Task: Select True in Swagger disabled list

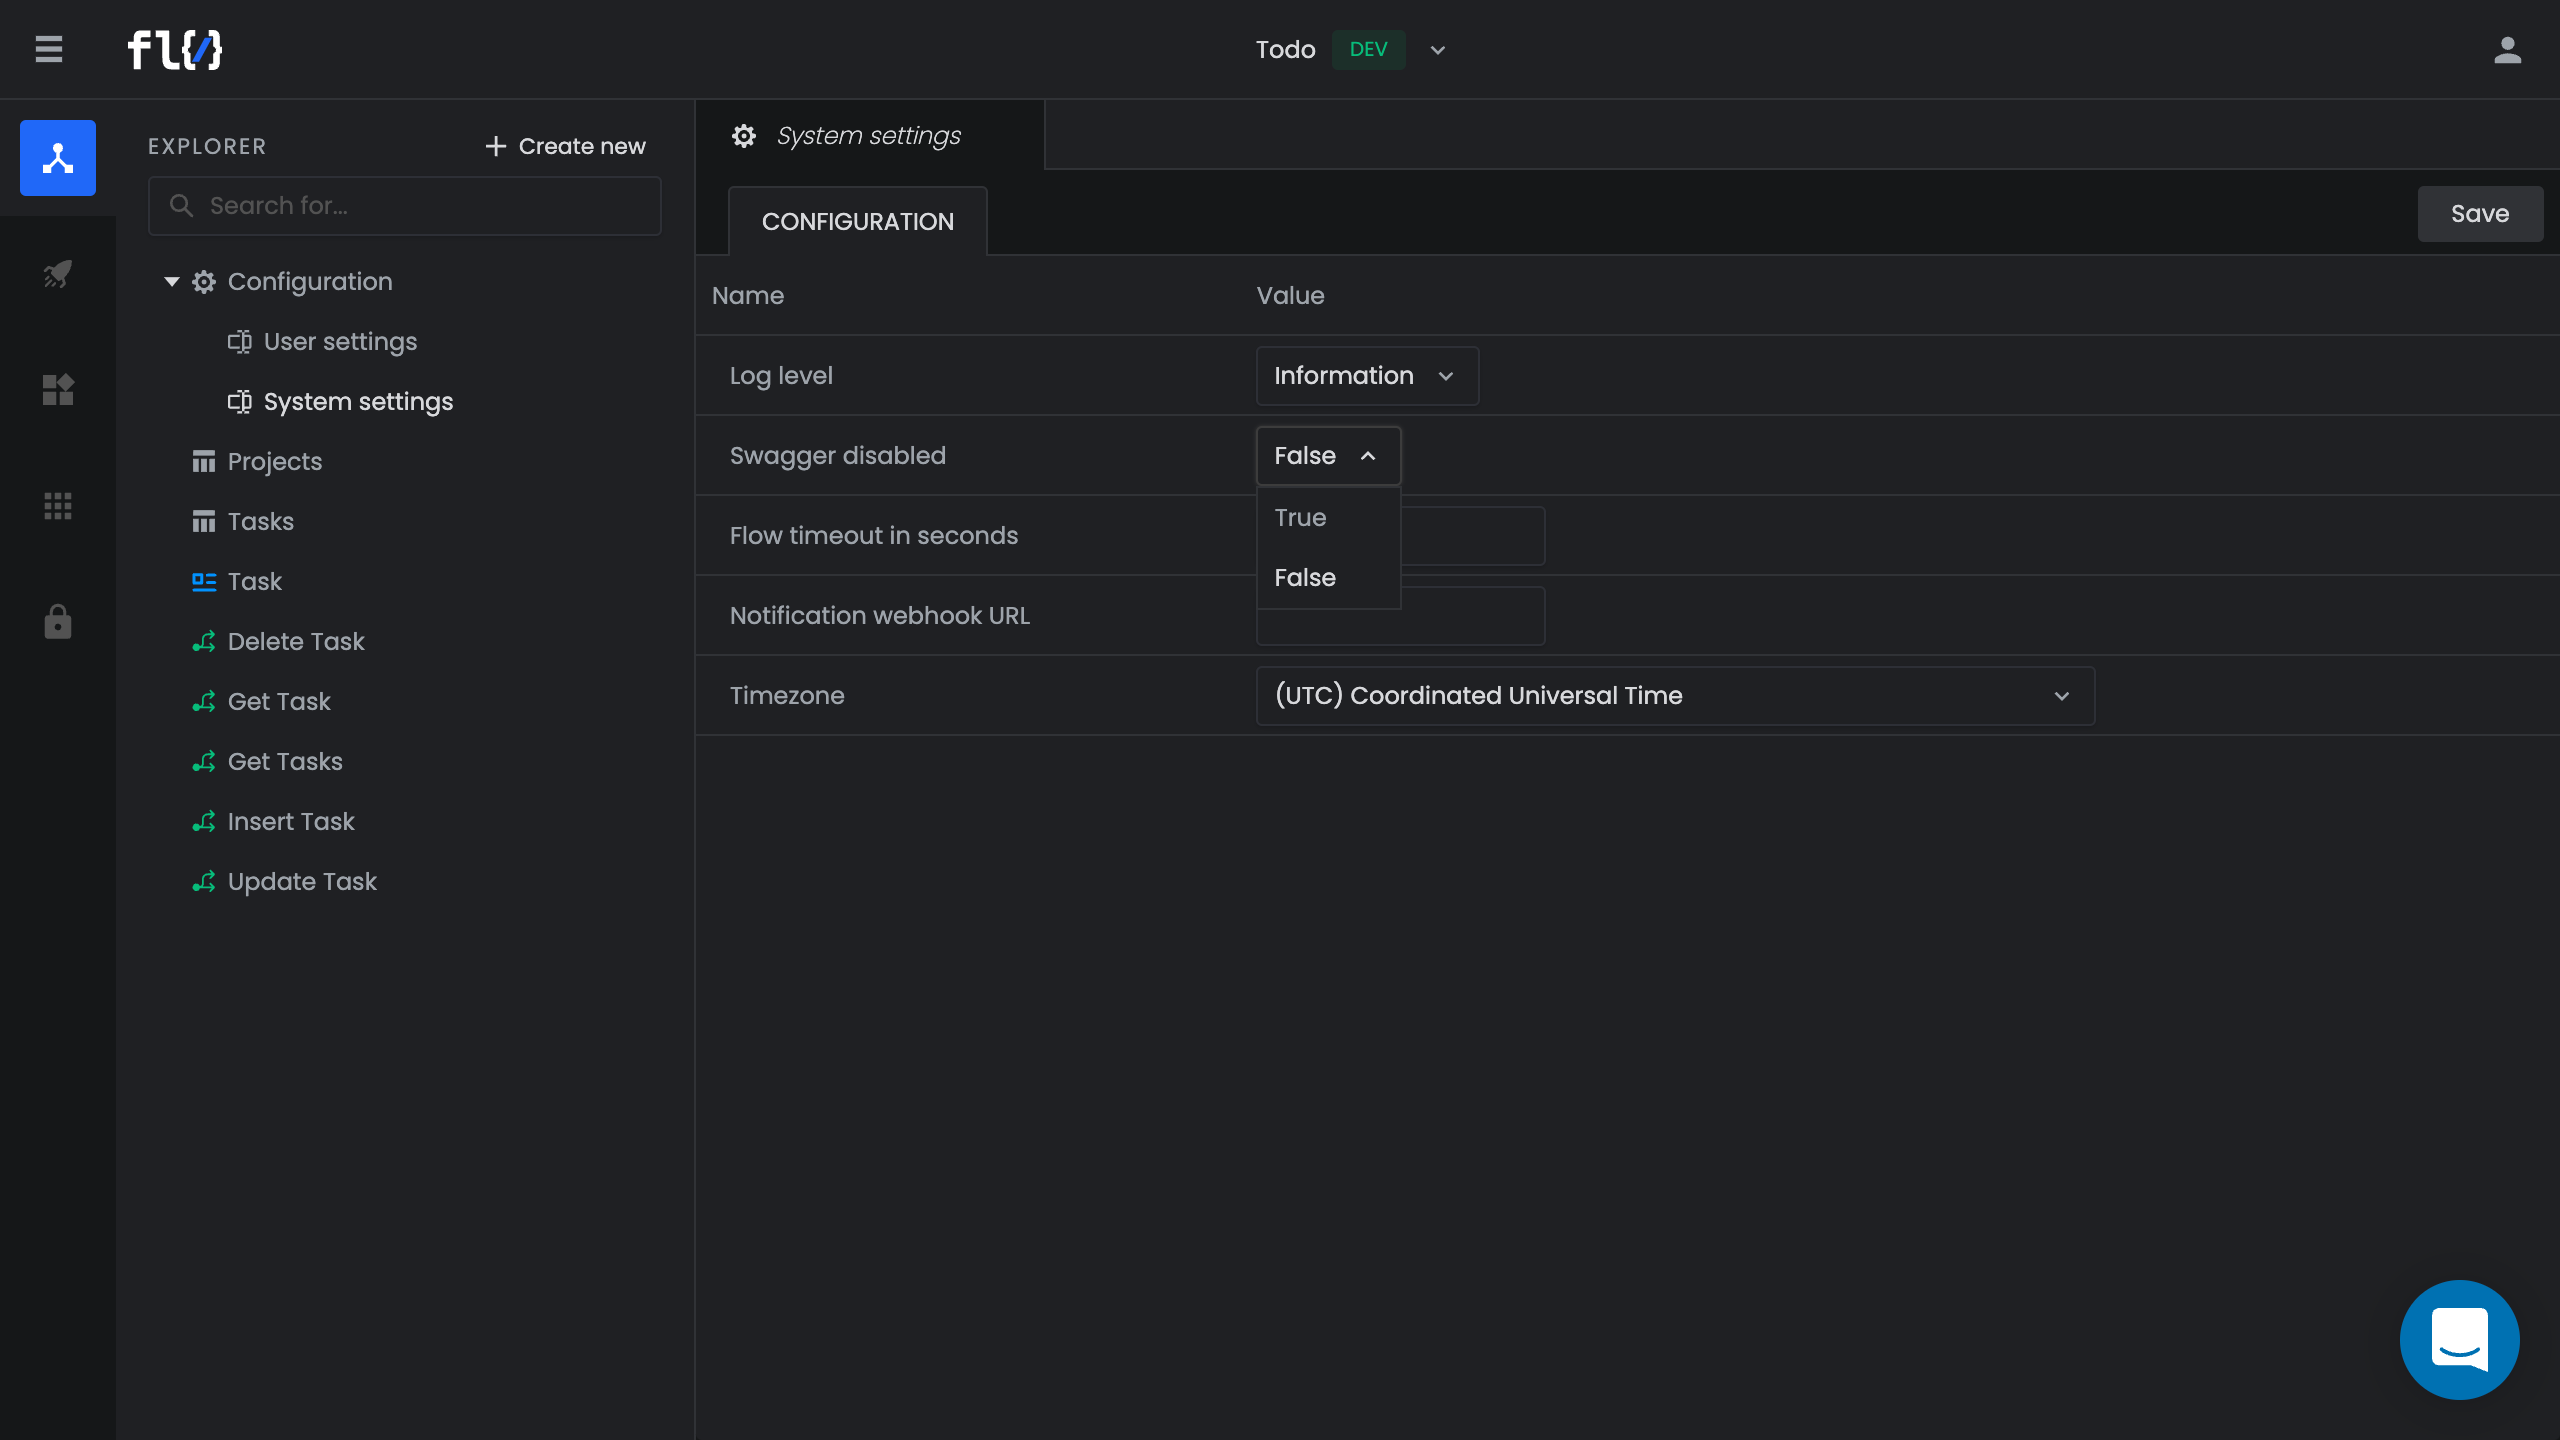Action: click(x=1300, y=518)
